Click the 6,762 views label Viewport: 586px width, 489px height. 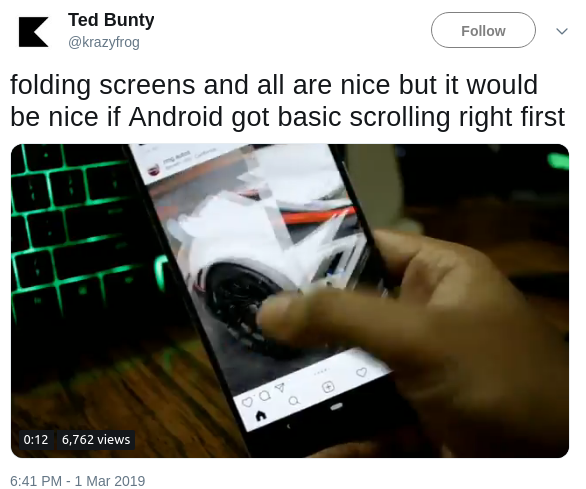coord(96,439)
